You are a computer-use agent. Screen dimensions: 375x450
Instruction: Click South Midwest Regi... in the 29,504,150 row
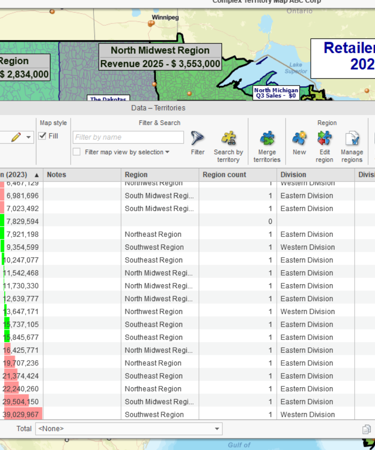tap(159, 402)
